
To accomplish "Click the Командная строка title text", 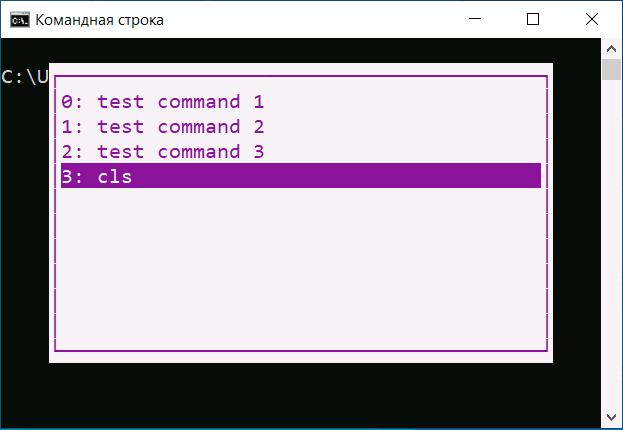I will point(99,20).
